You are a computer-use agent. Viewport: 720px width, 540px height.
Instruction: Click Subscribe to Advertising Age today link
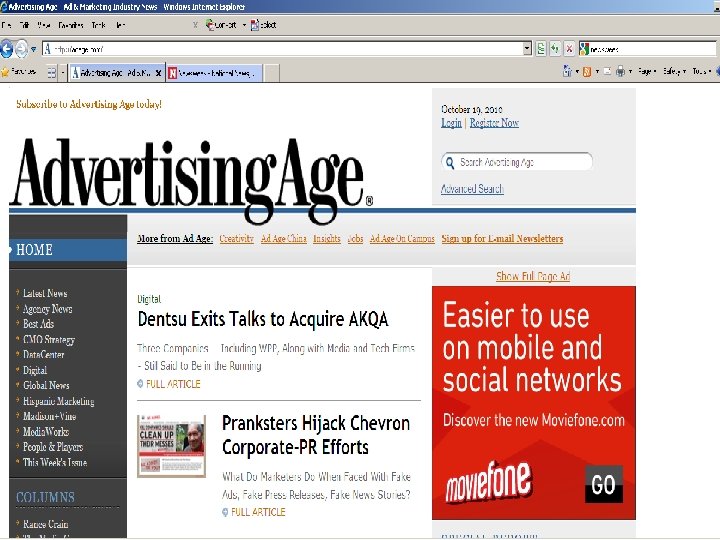coord(89,104)
